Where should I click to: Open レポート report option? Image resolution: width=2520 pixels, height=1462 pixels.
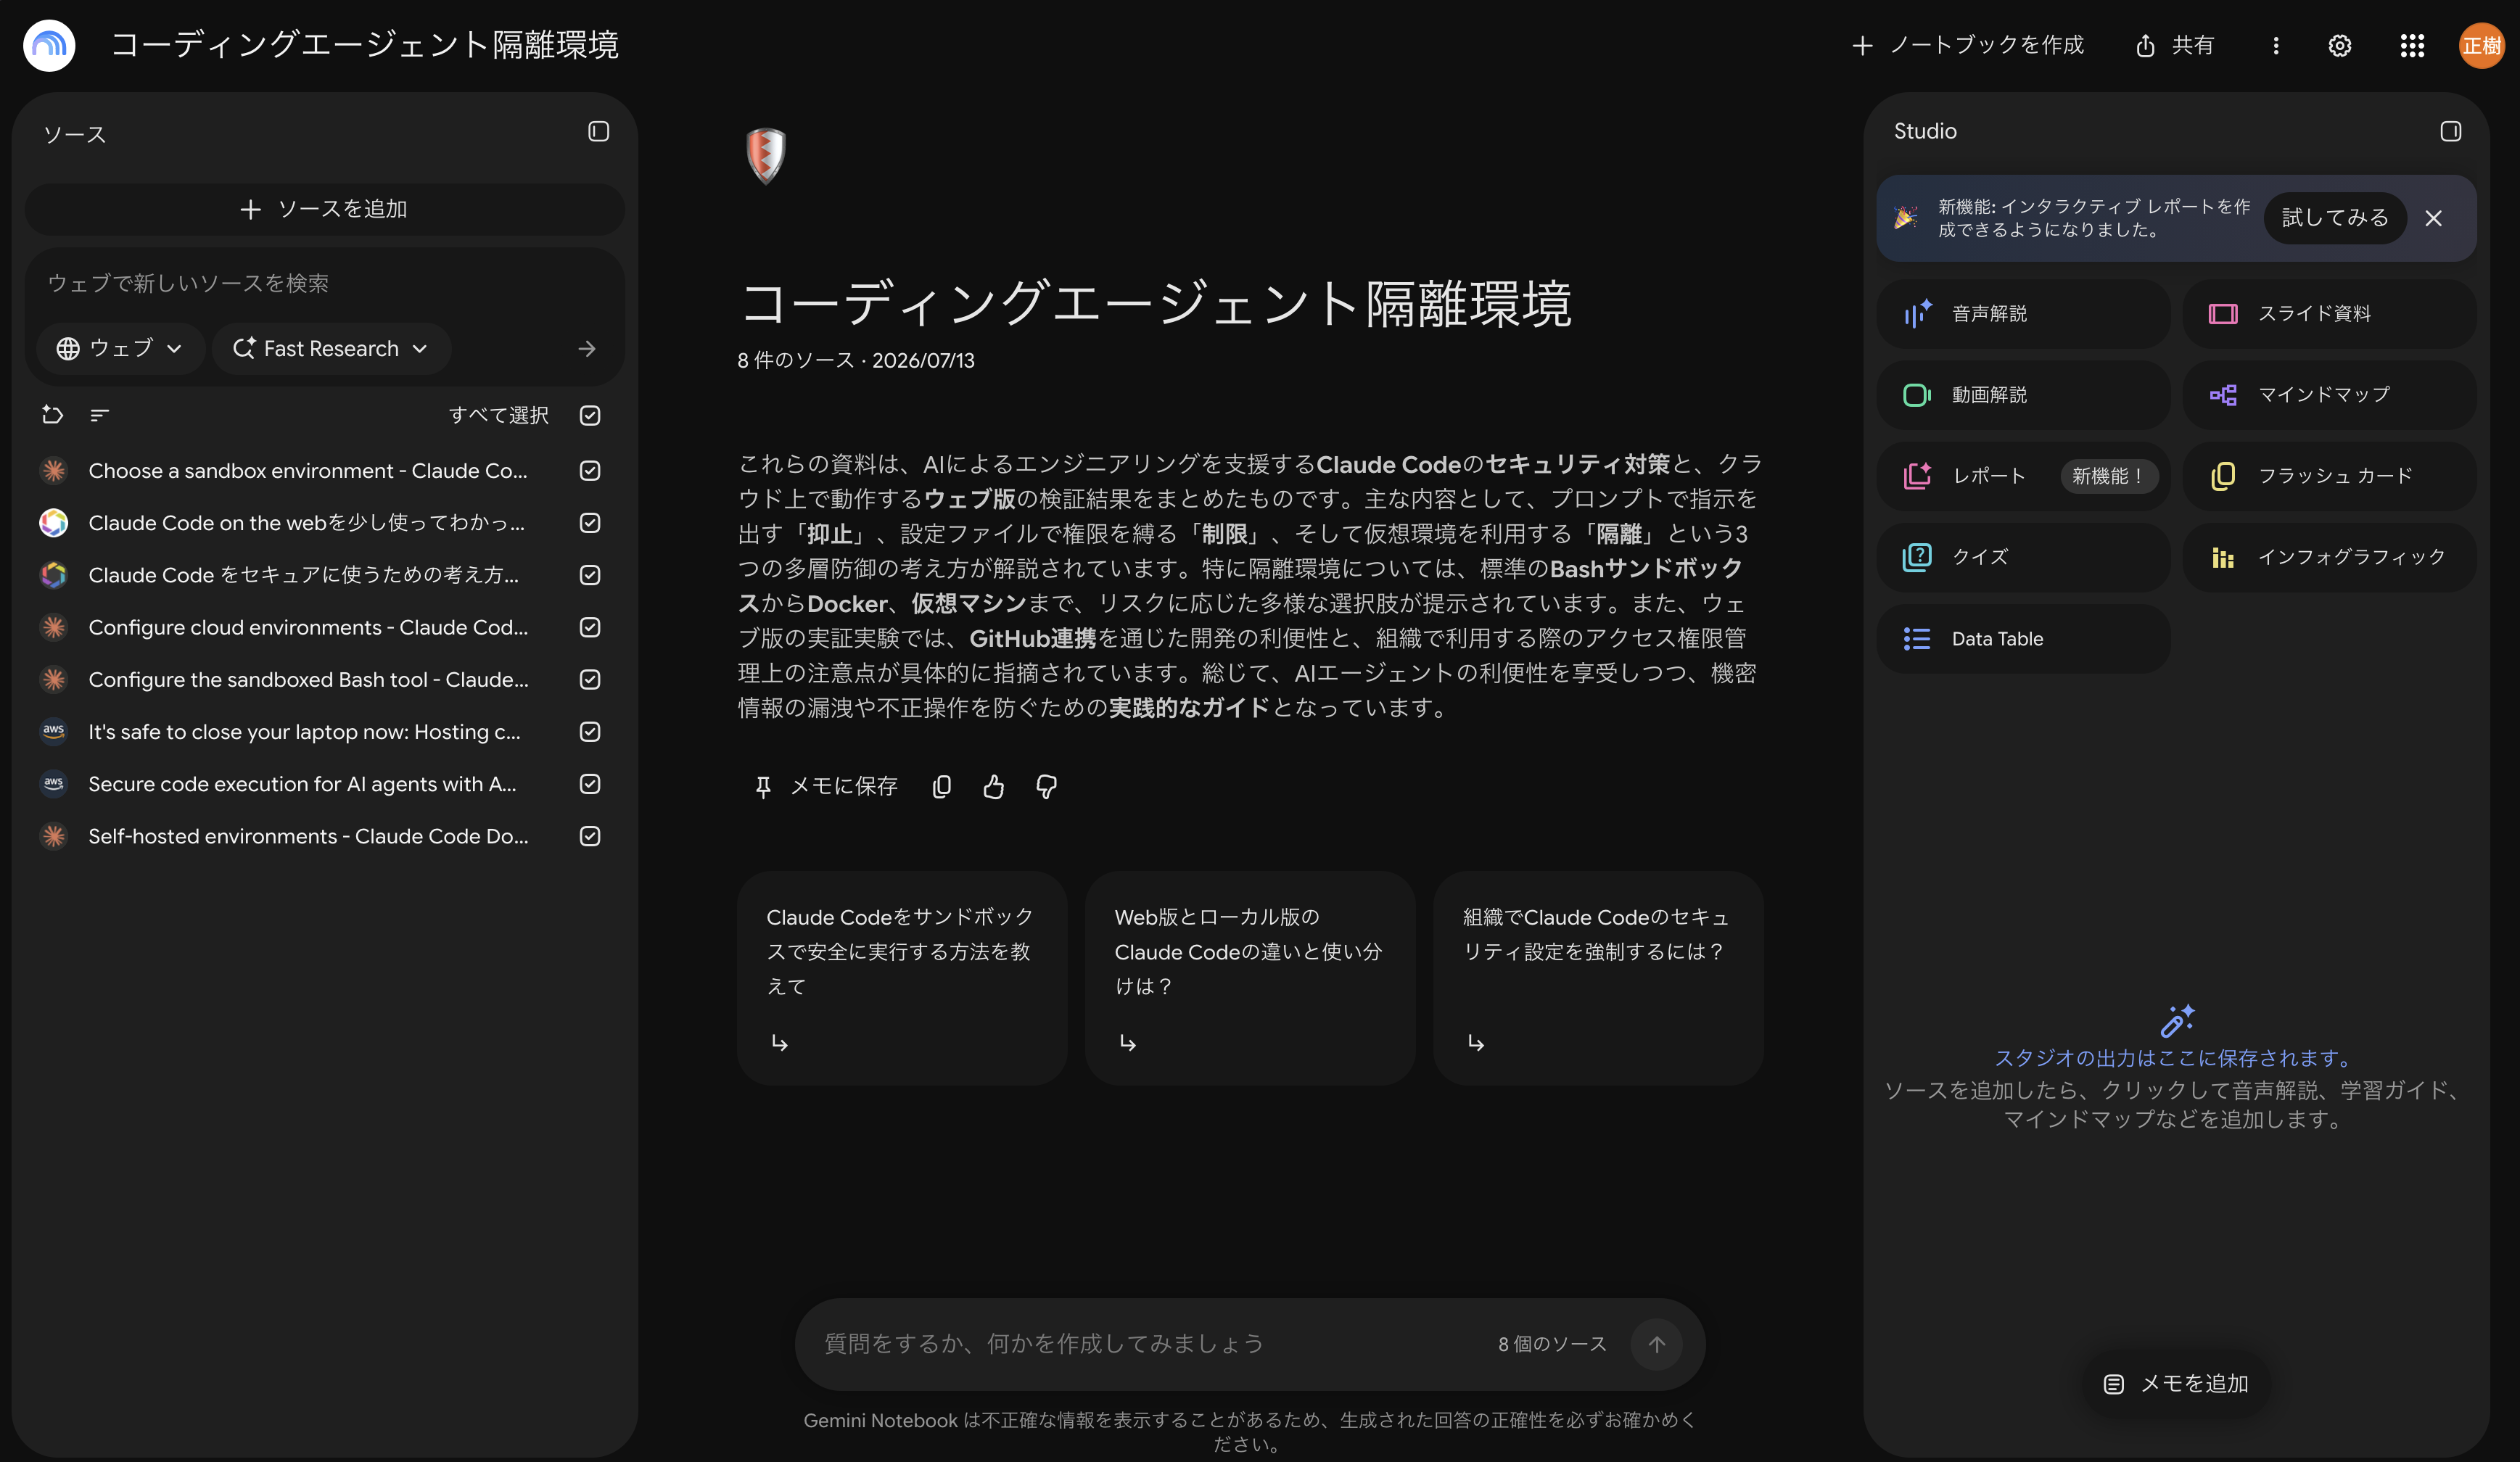tap(2024, 476)
